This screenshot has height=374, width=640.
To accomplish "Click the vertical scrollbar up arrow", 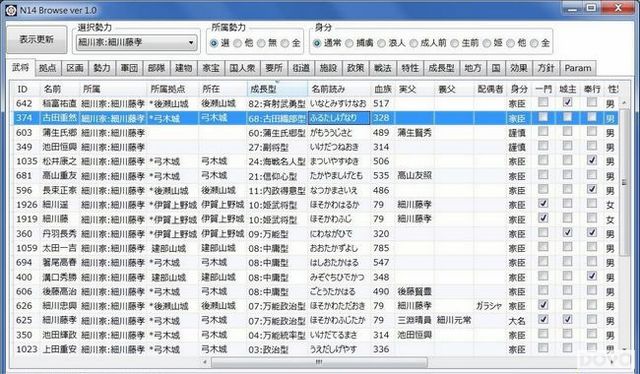I will coord(624,103).
